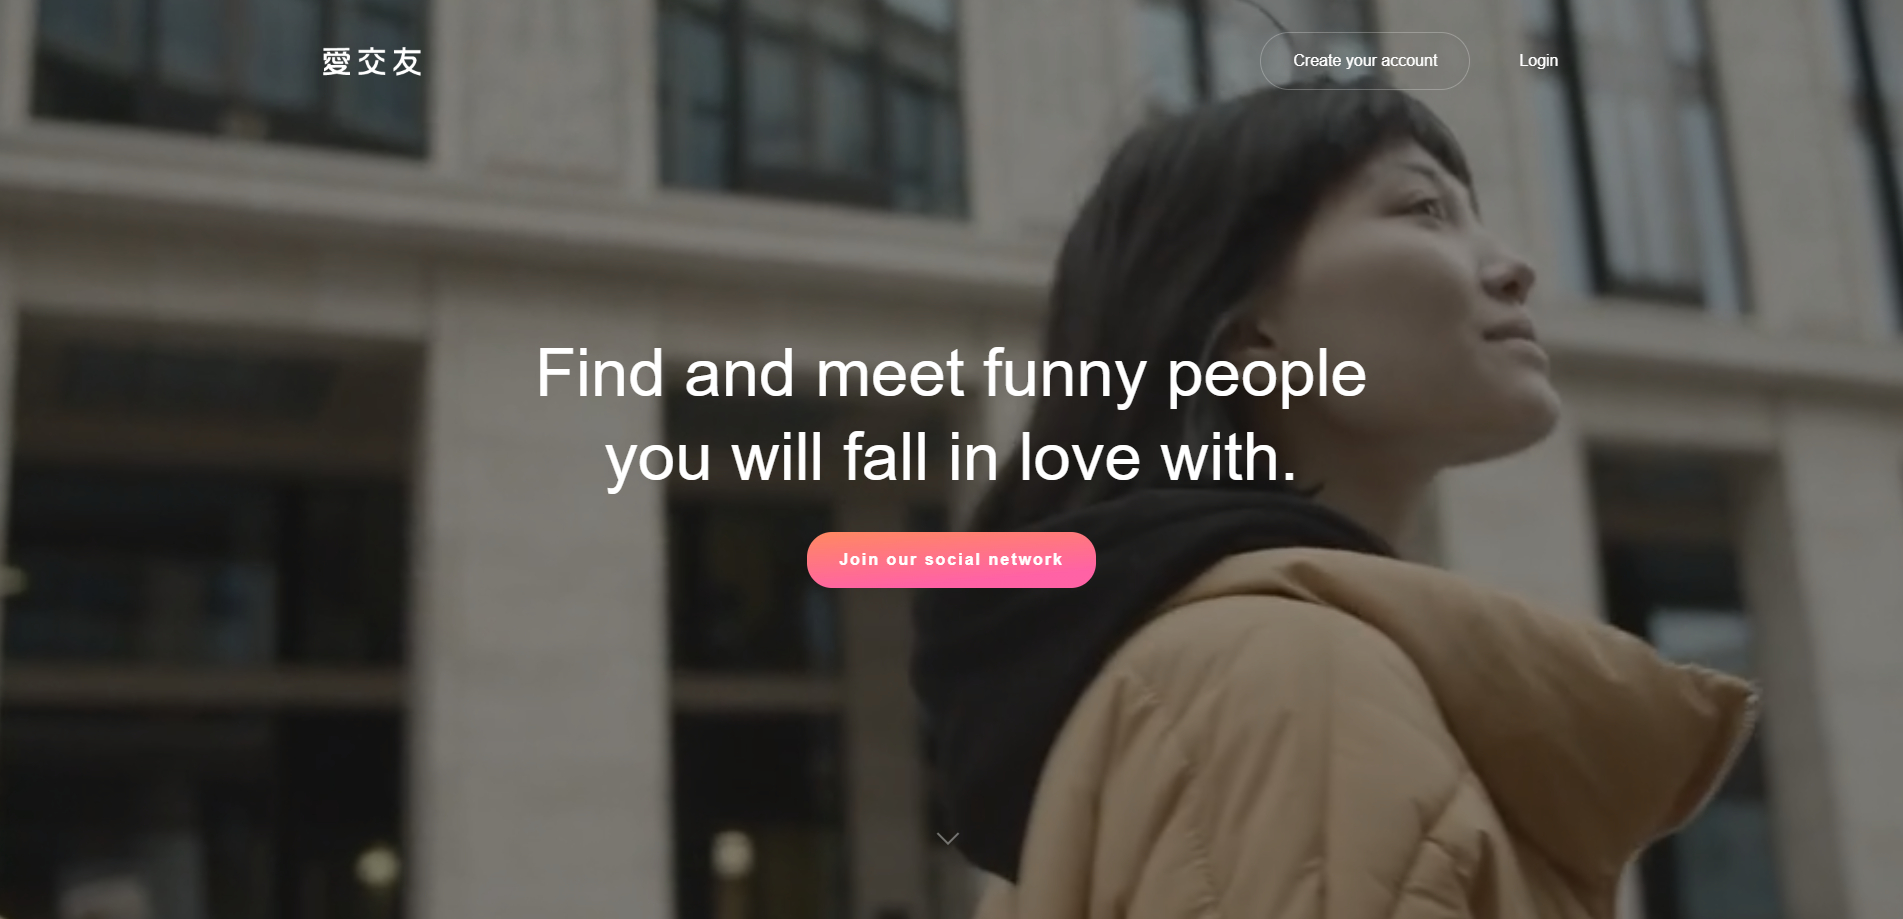Screen dimensions: 1903x919
Task: Click the 友 character in the logo
Action: coord(407,62)
